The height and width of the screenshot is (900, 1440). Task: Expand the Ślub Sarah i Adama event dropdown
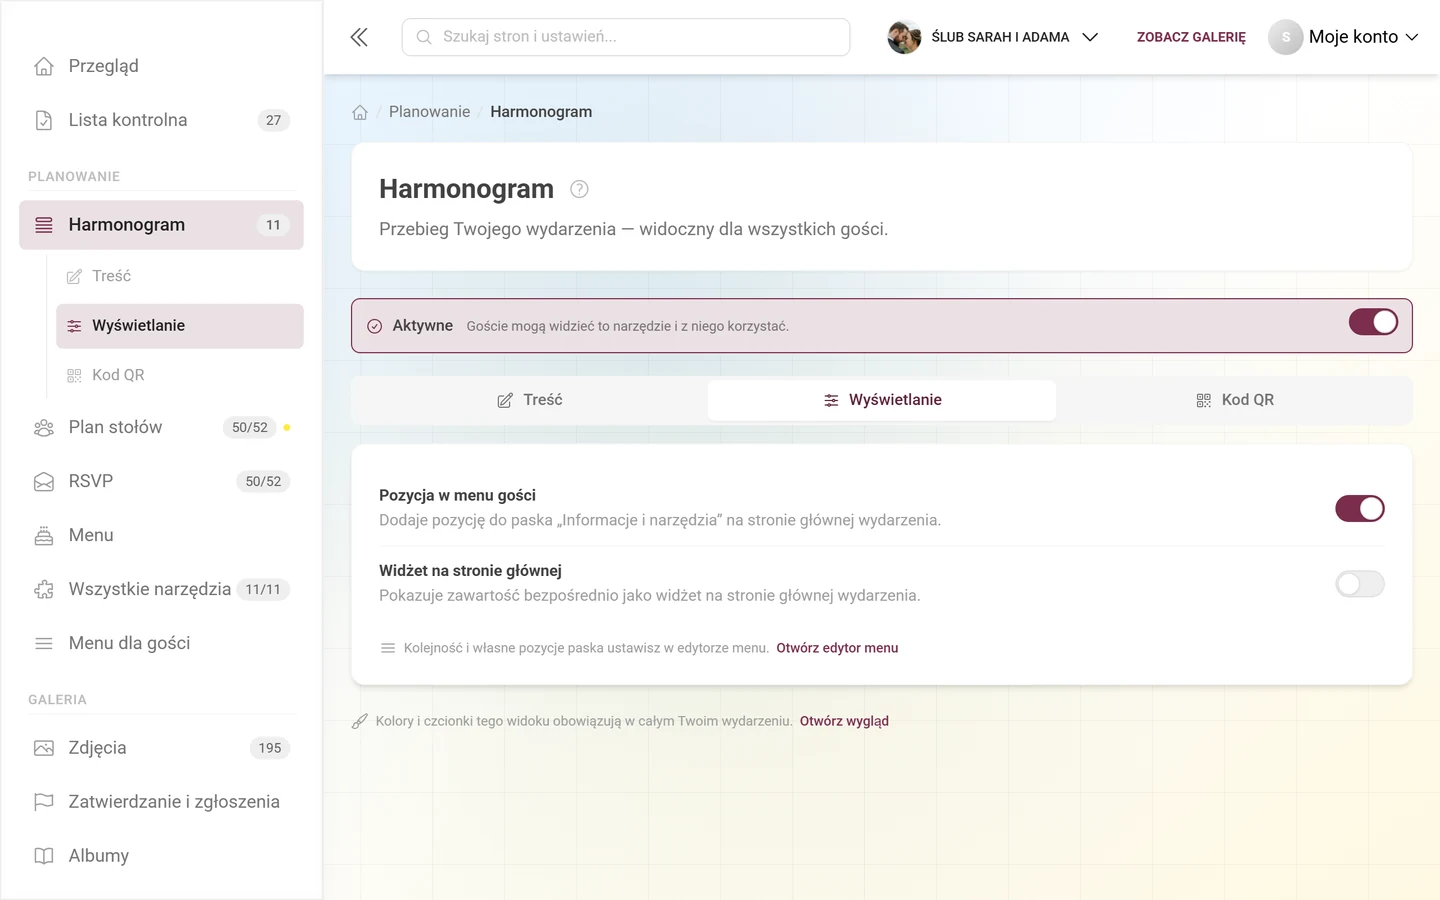(994, 37)
